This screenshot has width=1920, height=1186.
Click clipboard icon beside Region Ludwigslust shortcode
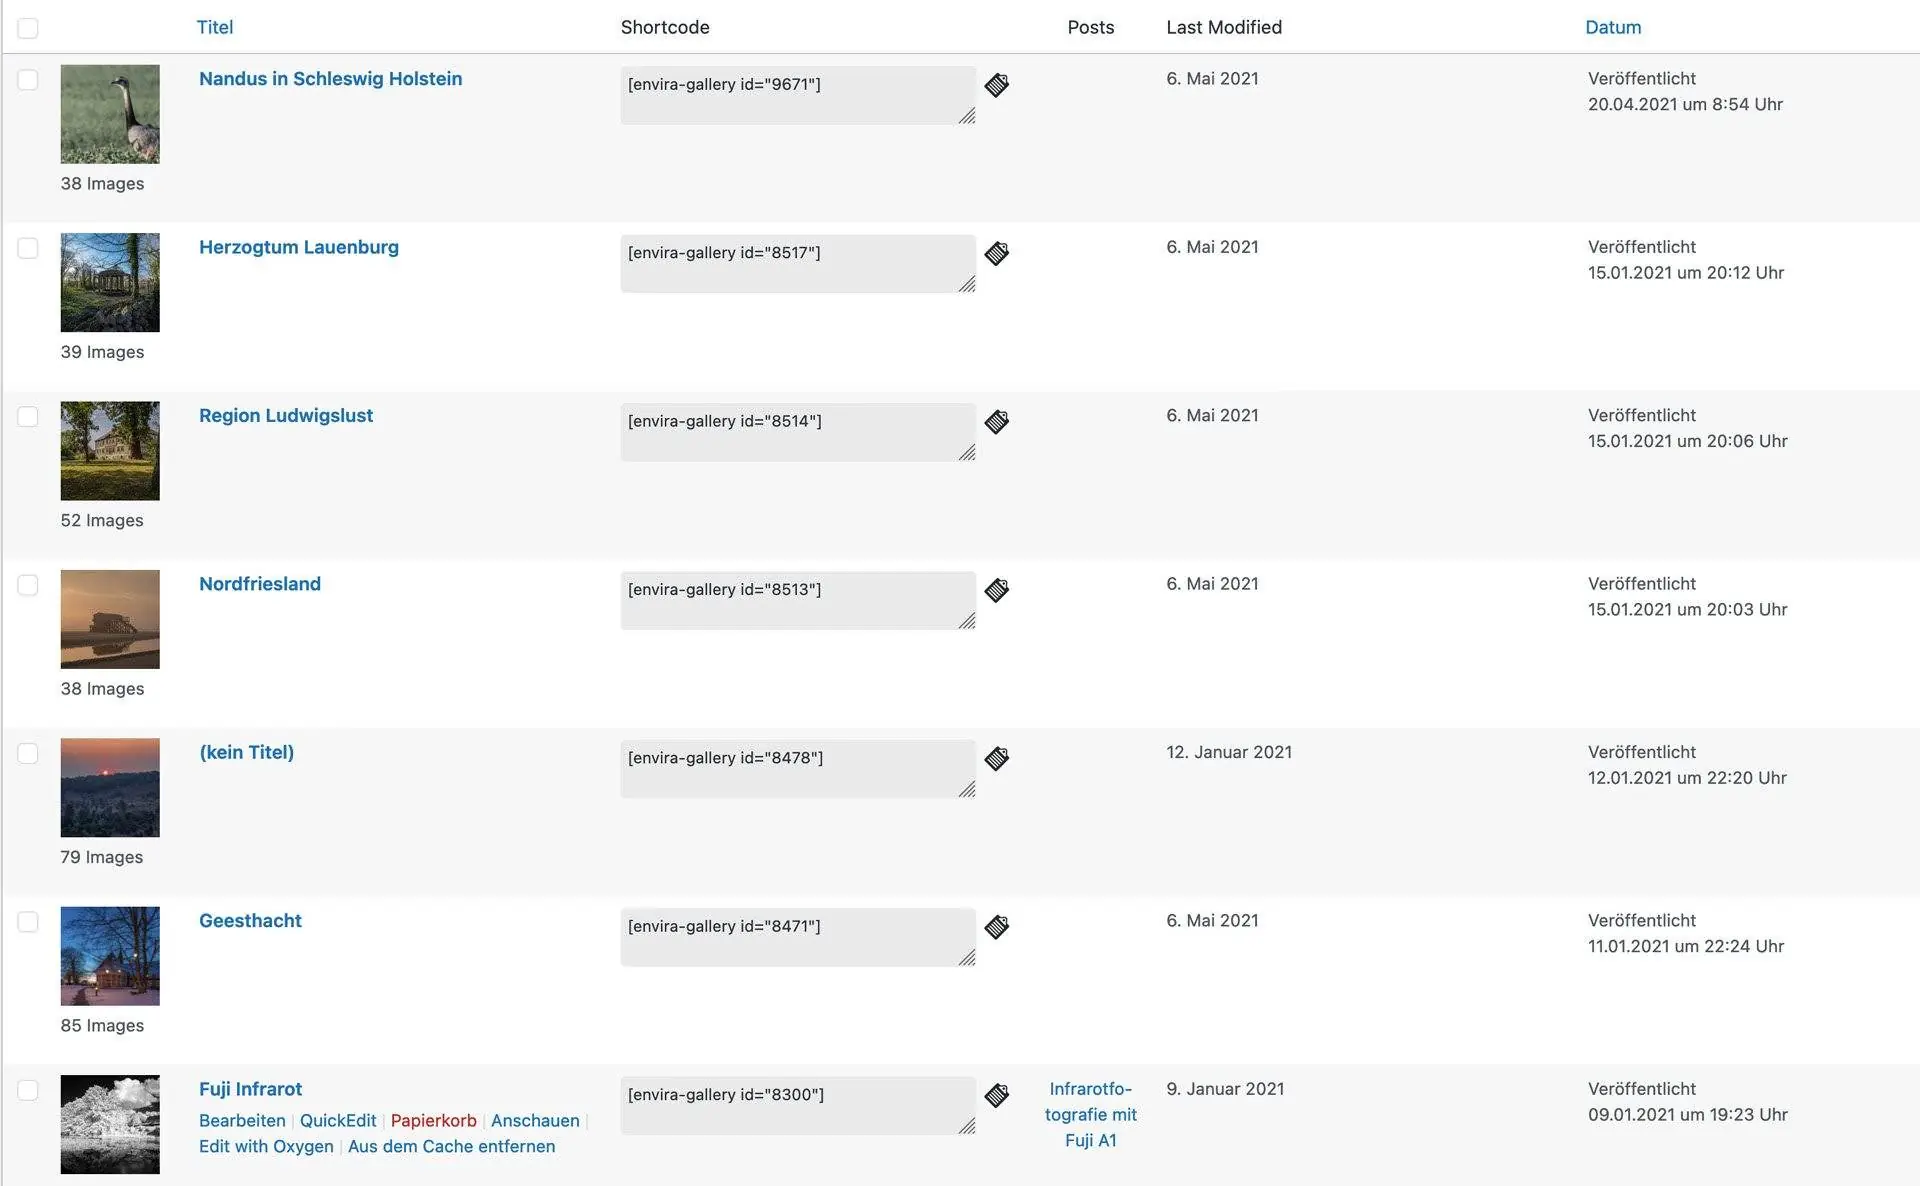coord(996,422)
